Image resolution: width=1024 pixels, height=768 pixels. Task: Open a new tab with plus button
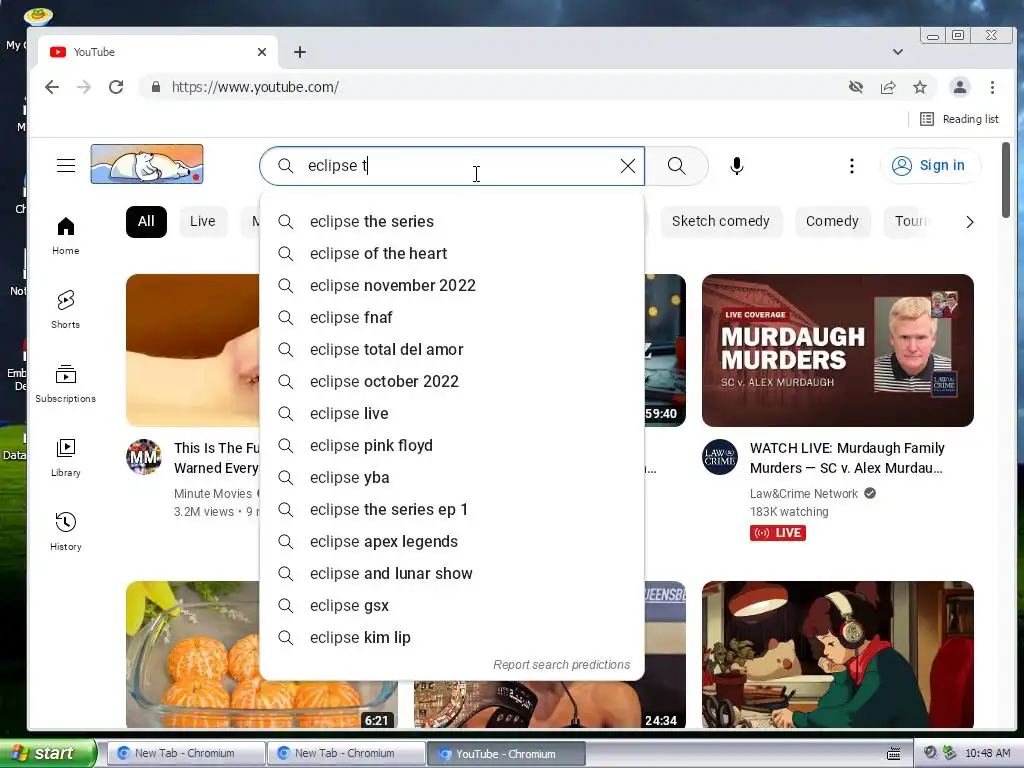[300, 52]
